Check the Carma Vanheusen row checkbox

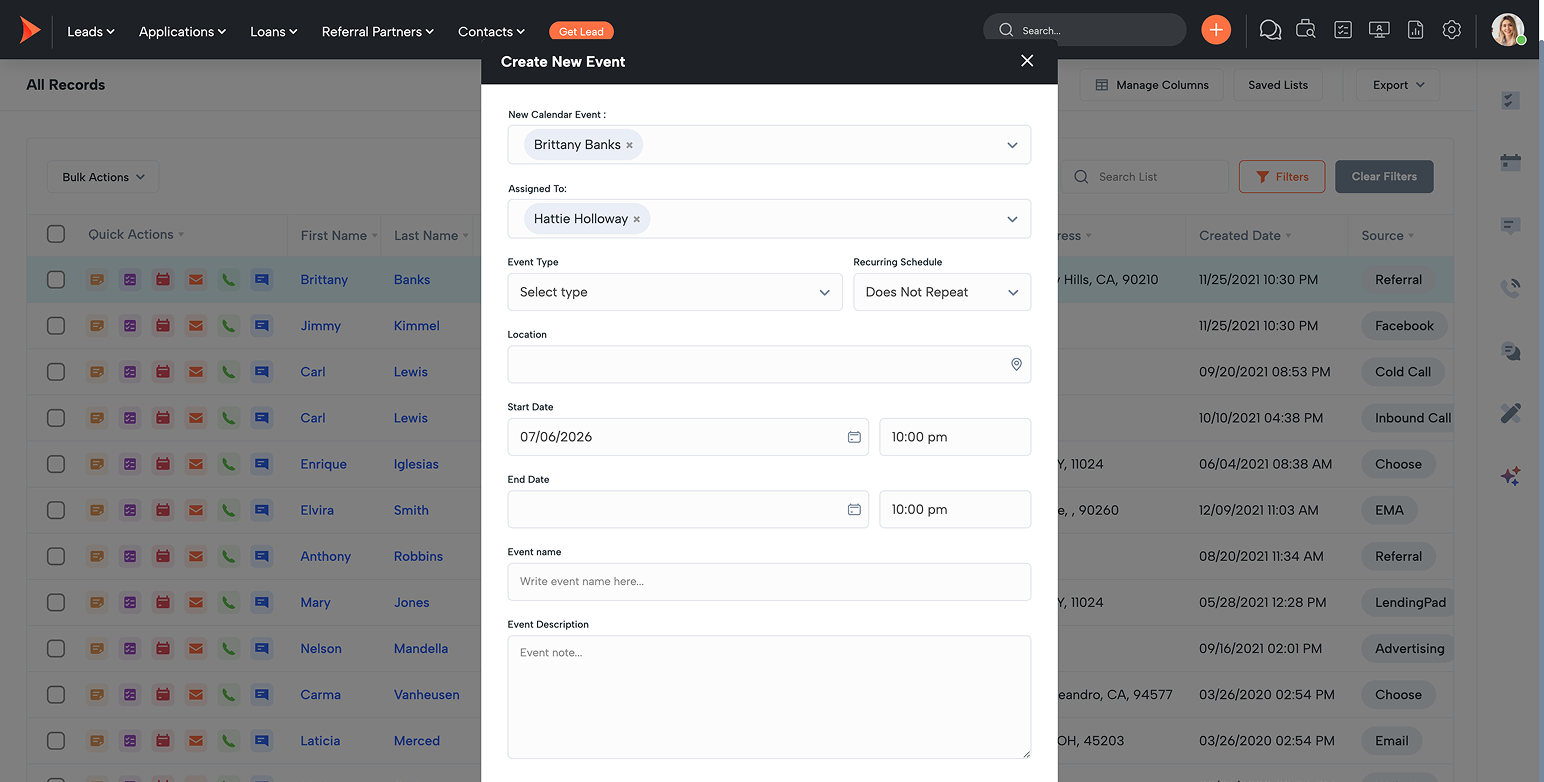click(x=56, y=694)
